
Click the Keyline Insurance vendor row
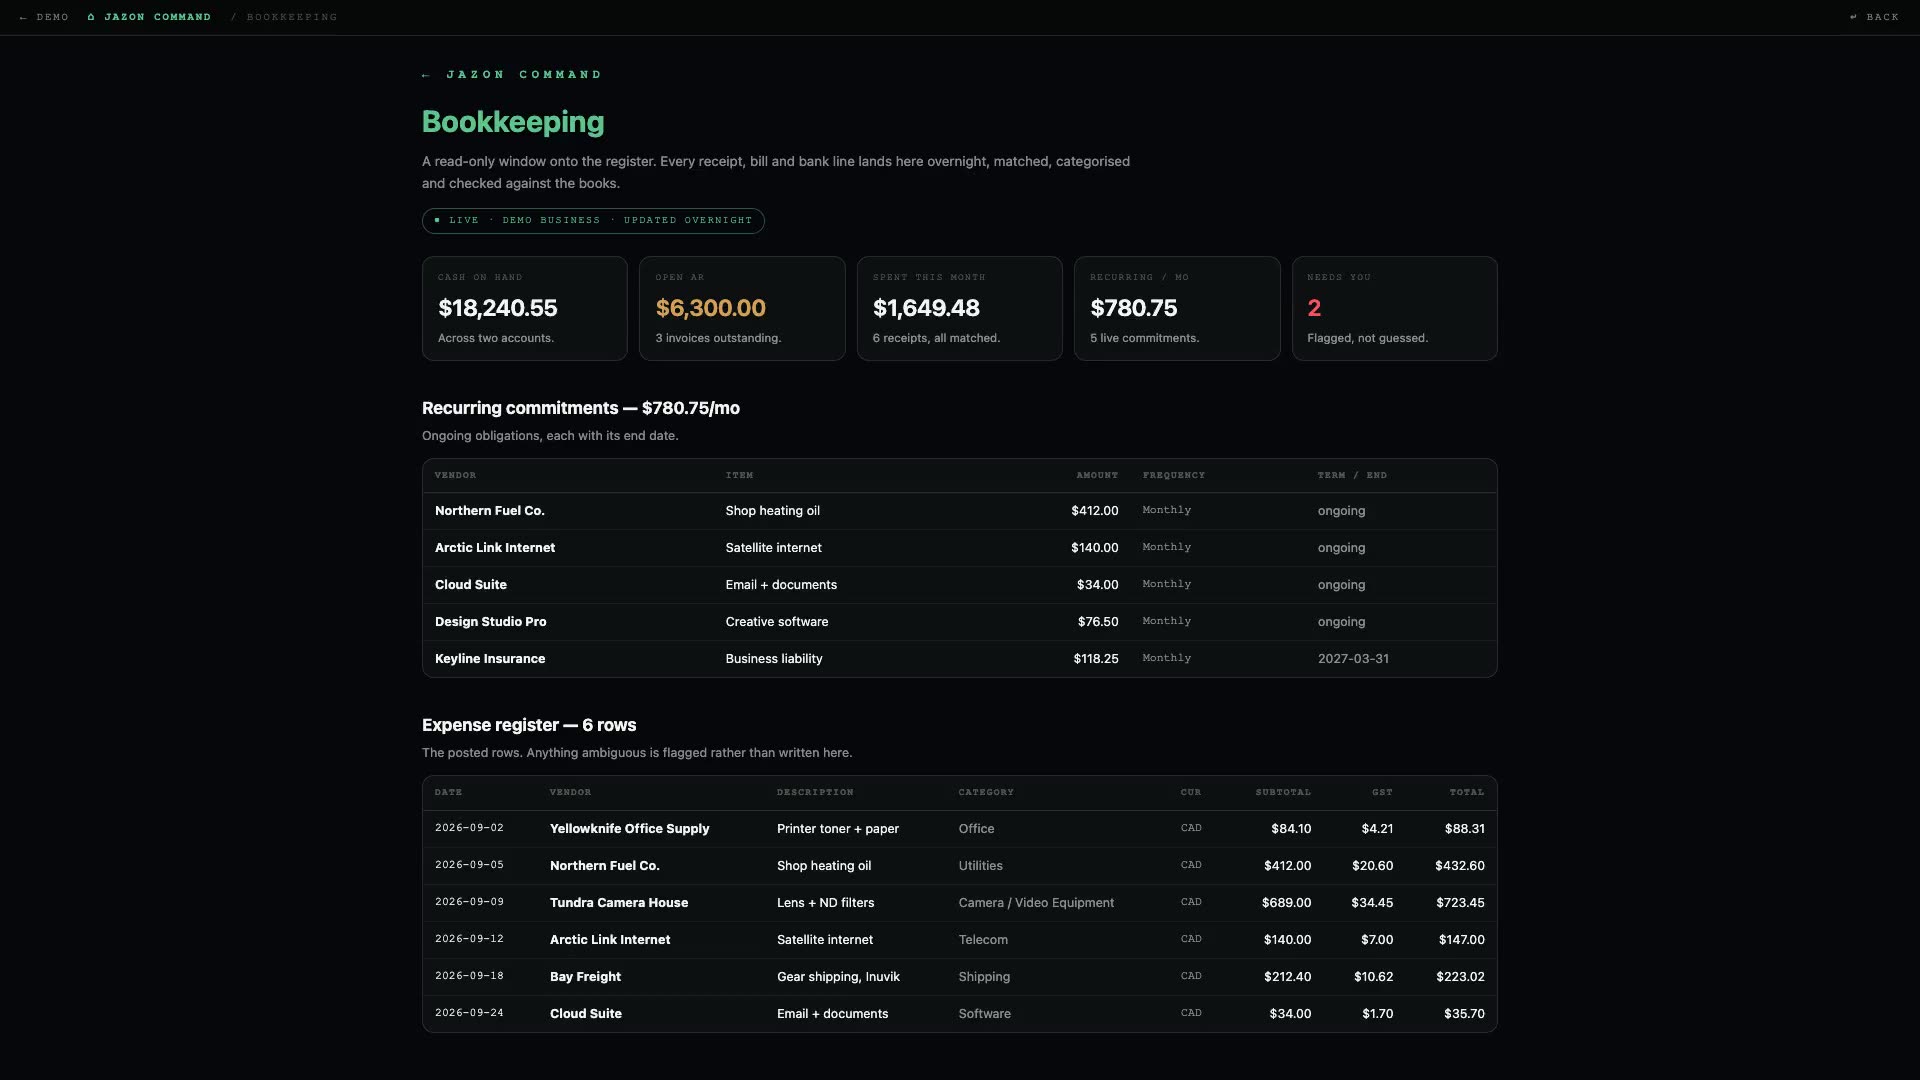960,659
